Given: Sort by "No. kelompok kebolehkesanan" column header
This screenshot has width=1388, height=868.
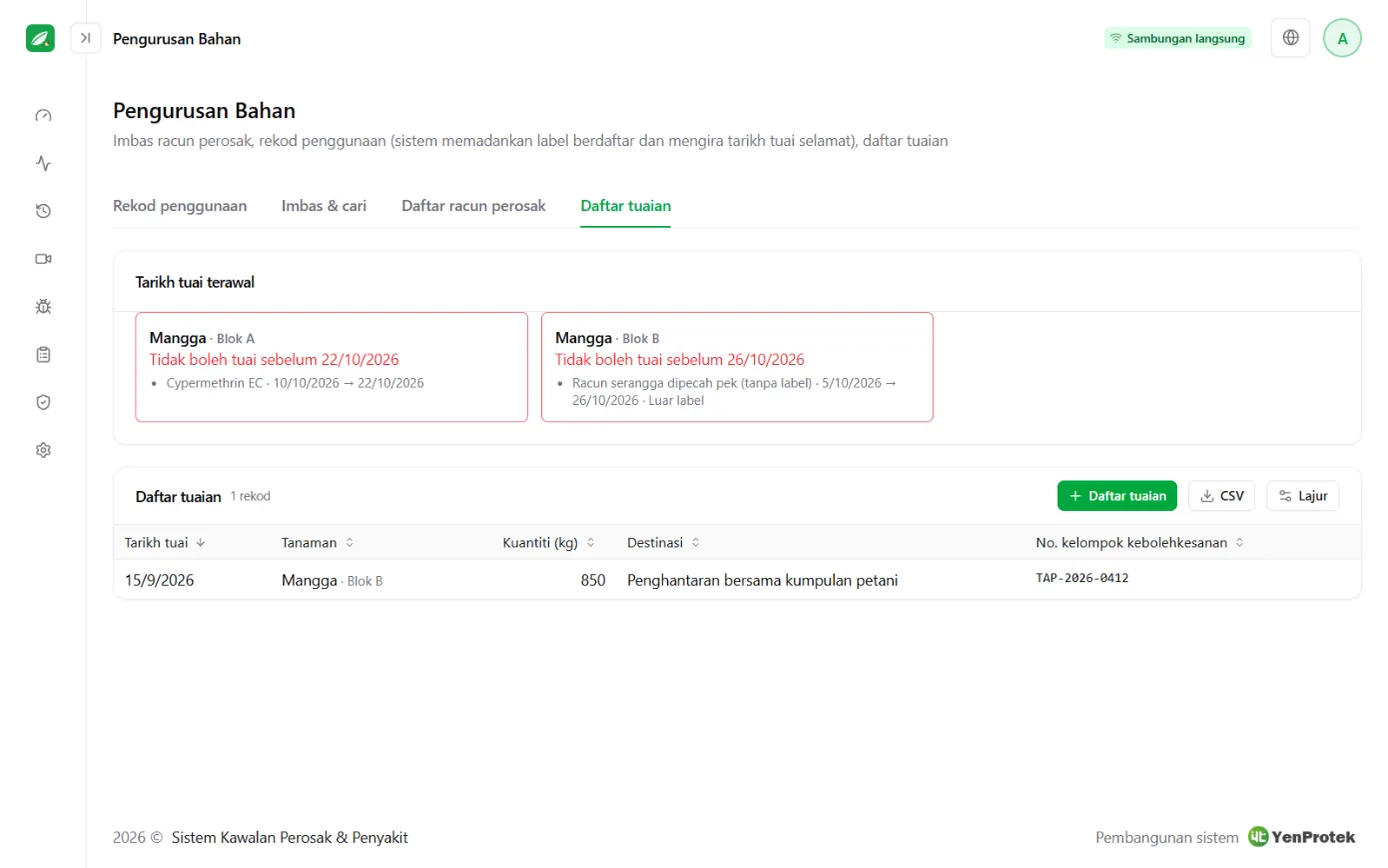Looking at the screenshot, I should (1140, 543).
